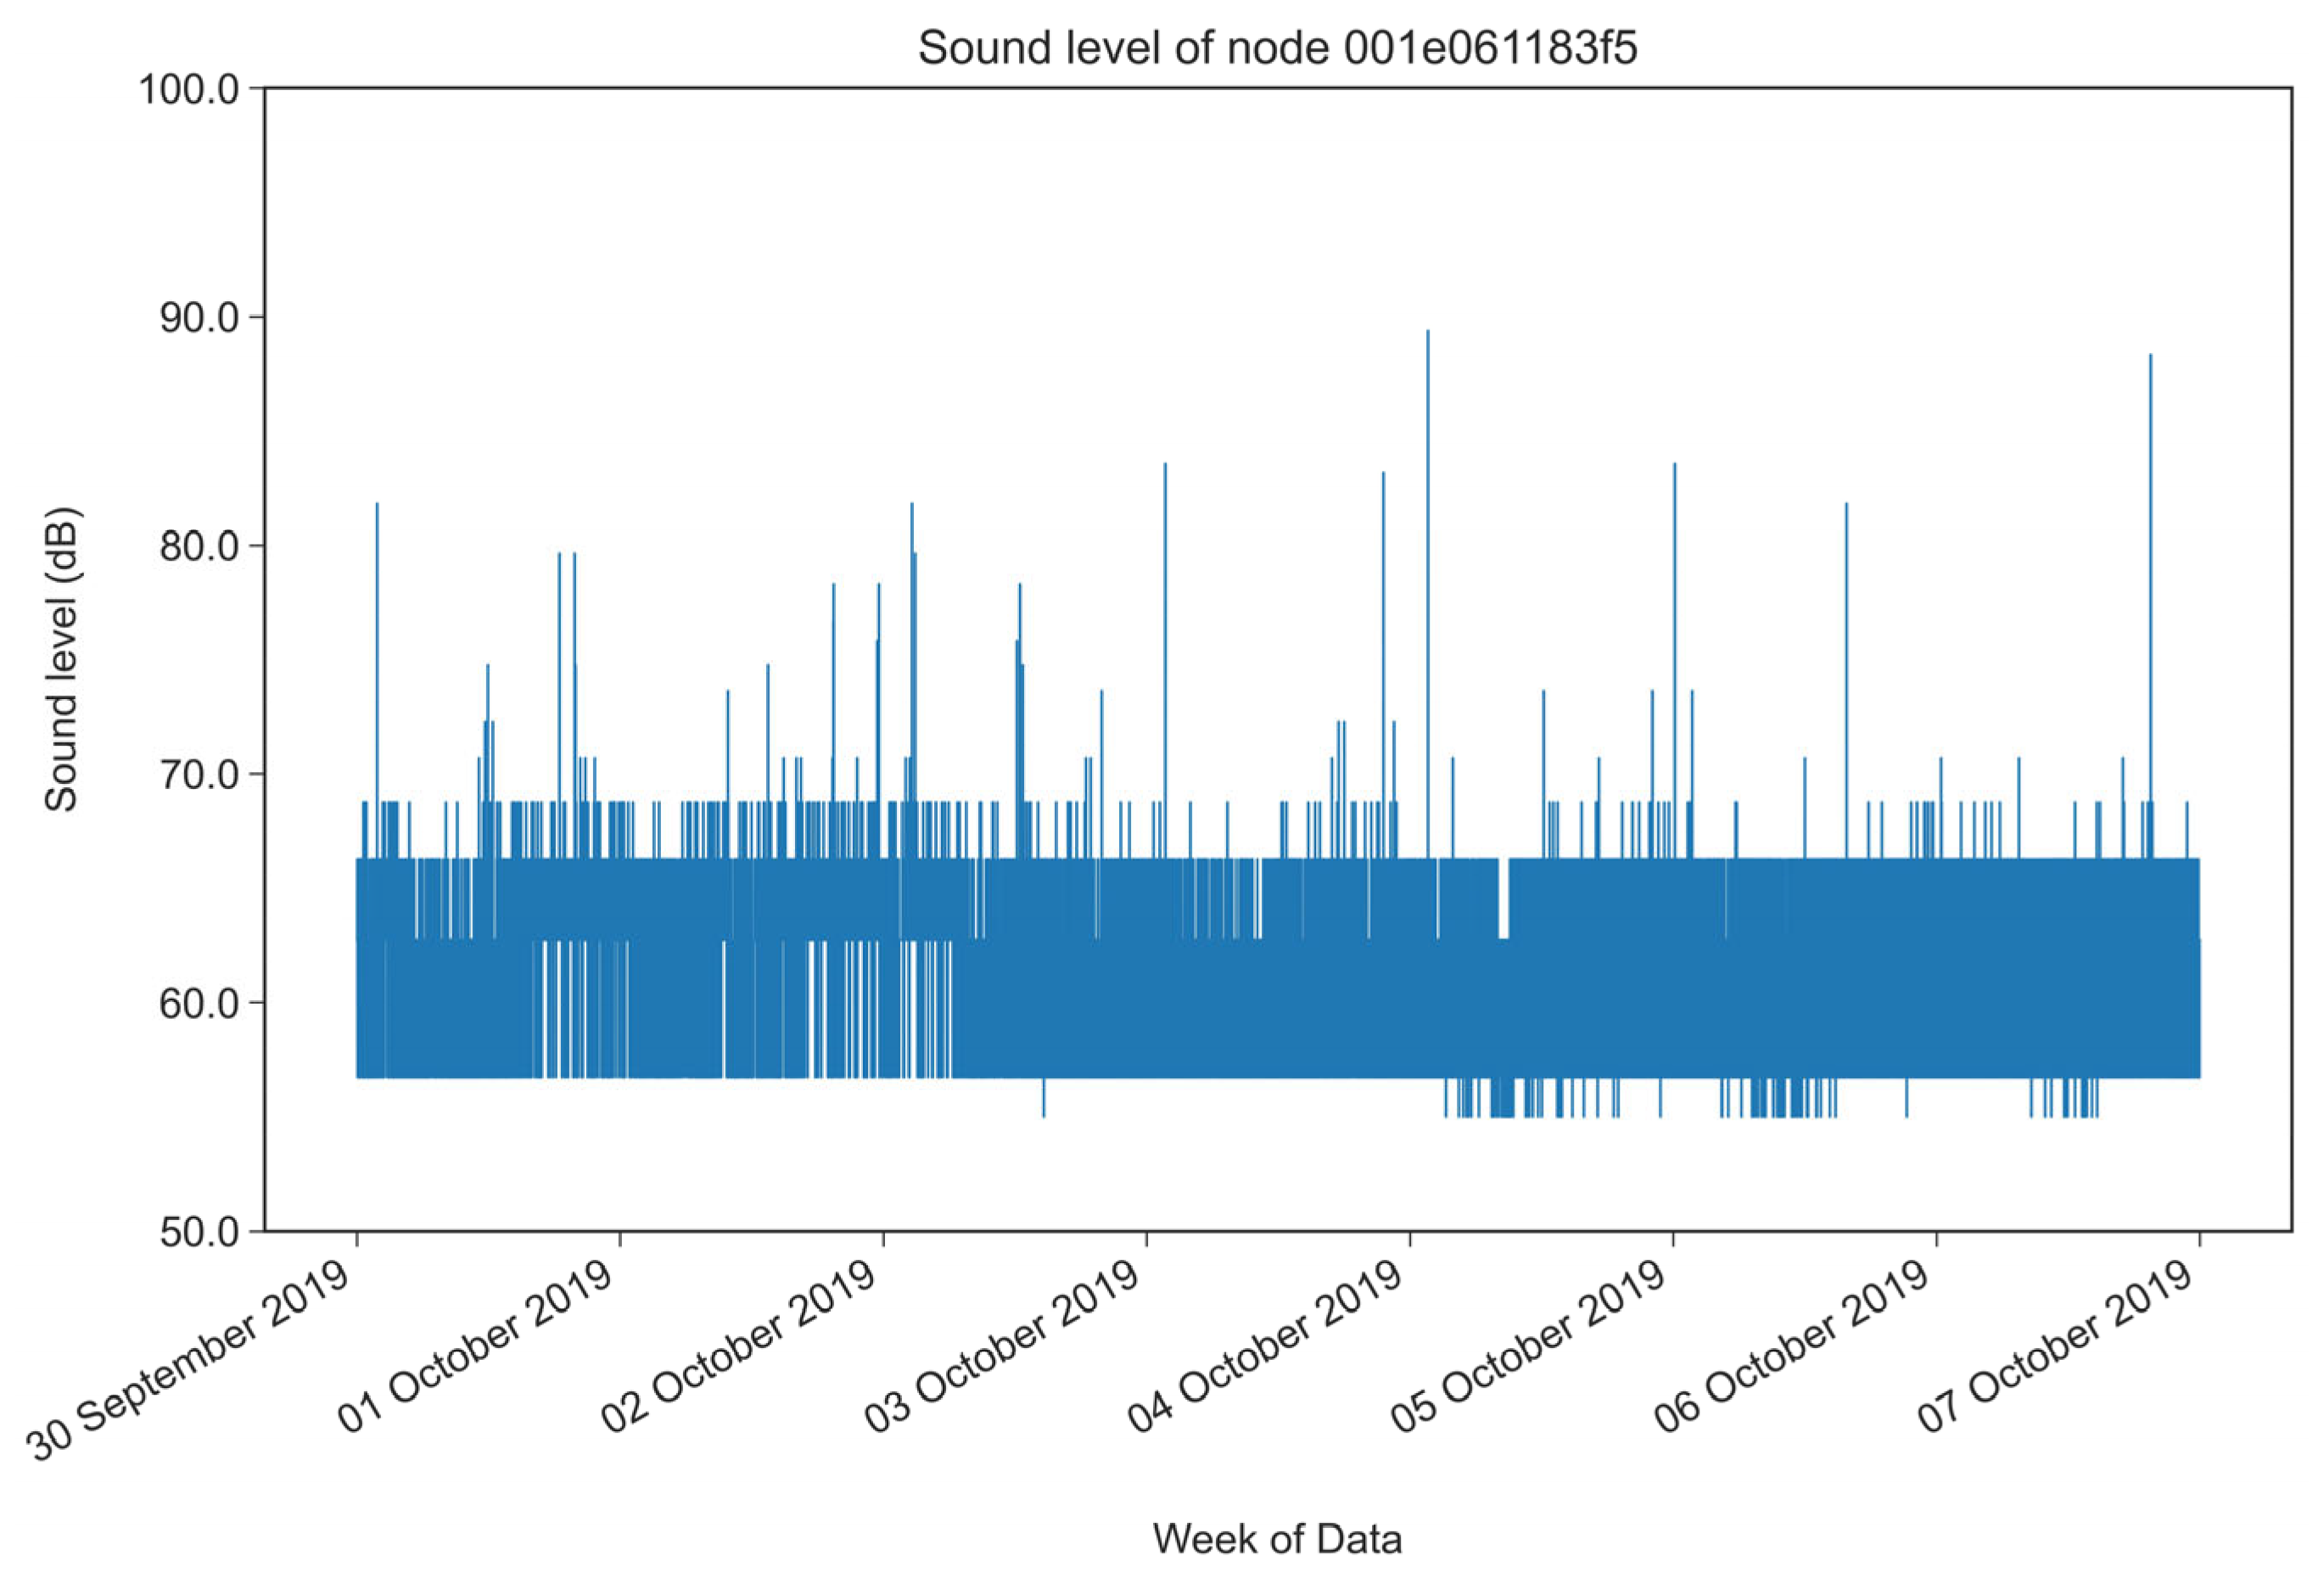
Task: Click the 70.0 y-axis tick label
Action: point(199,775)
